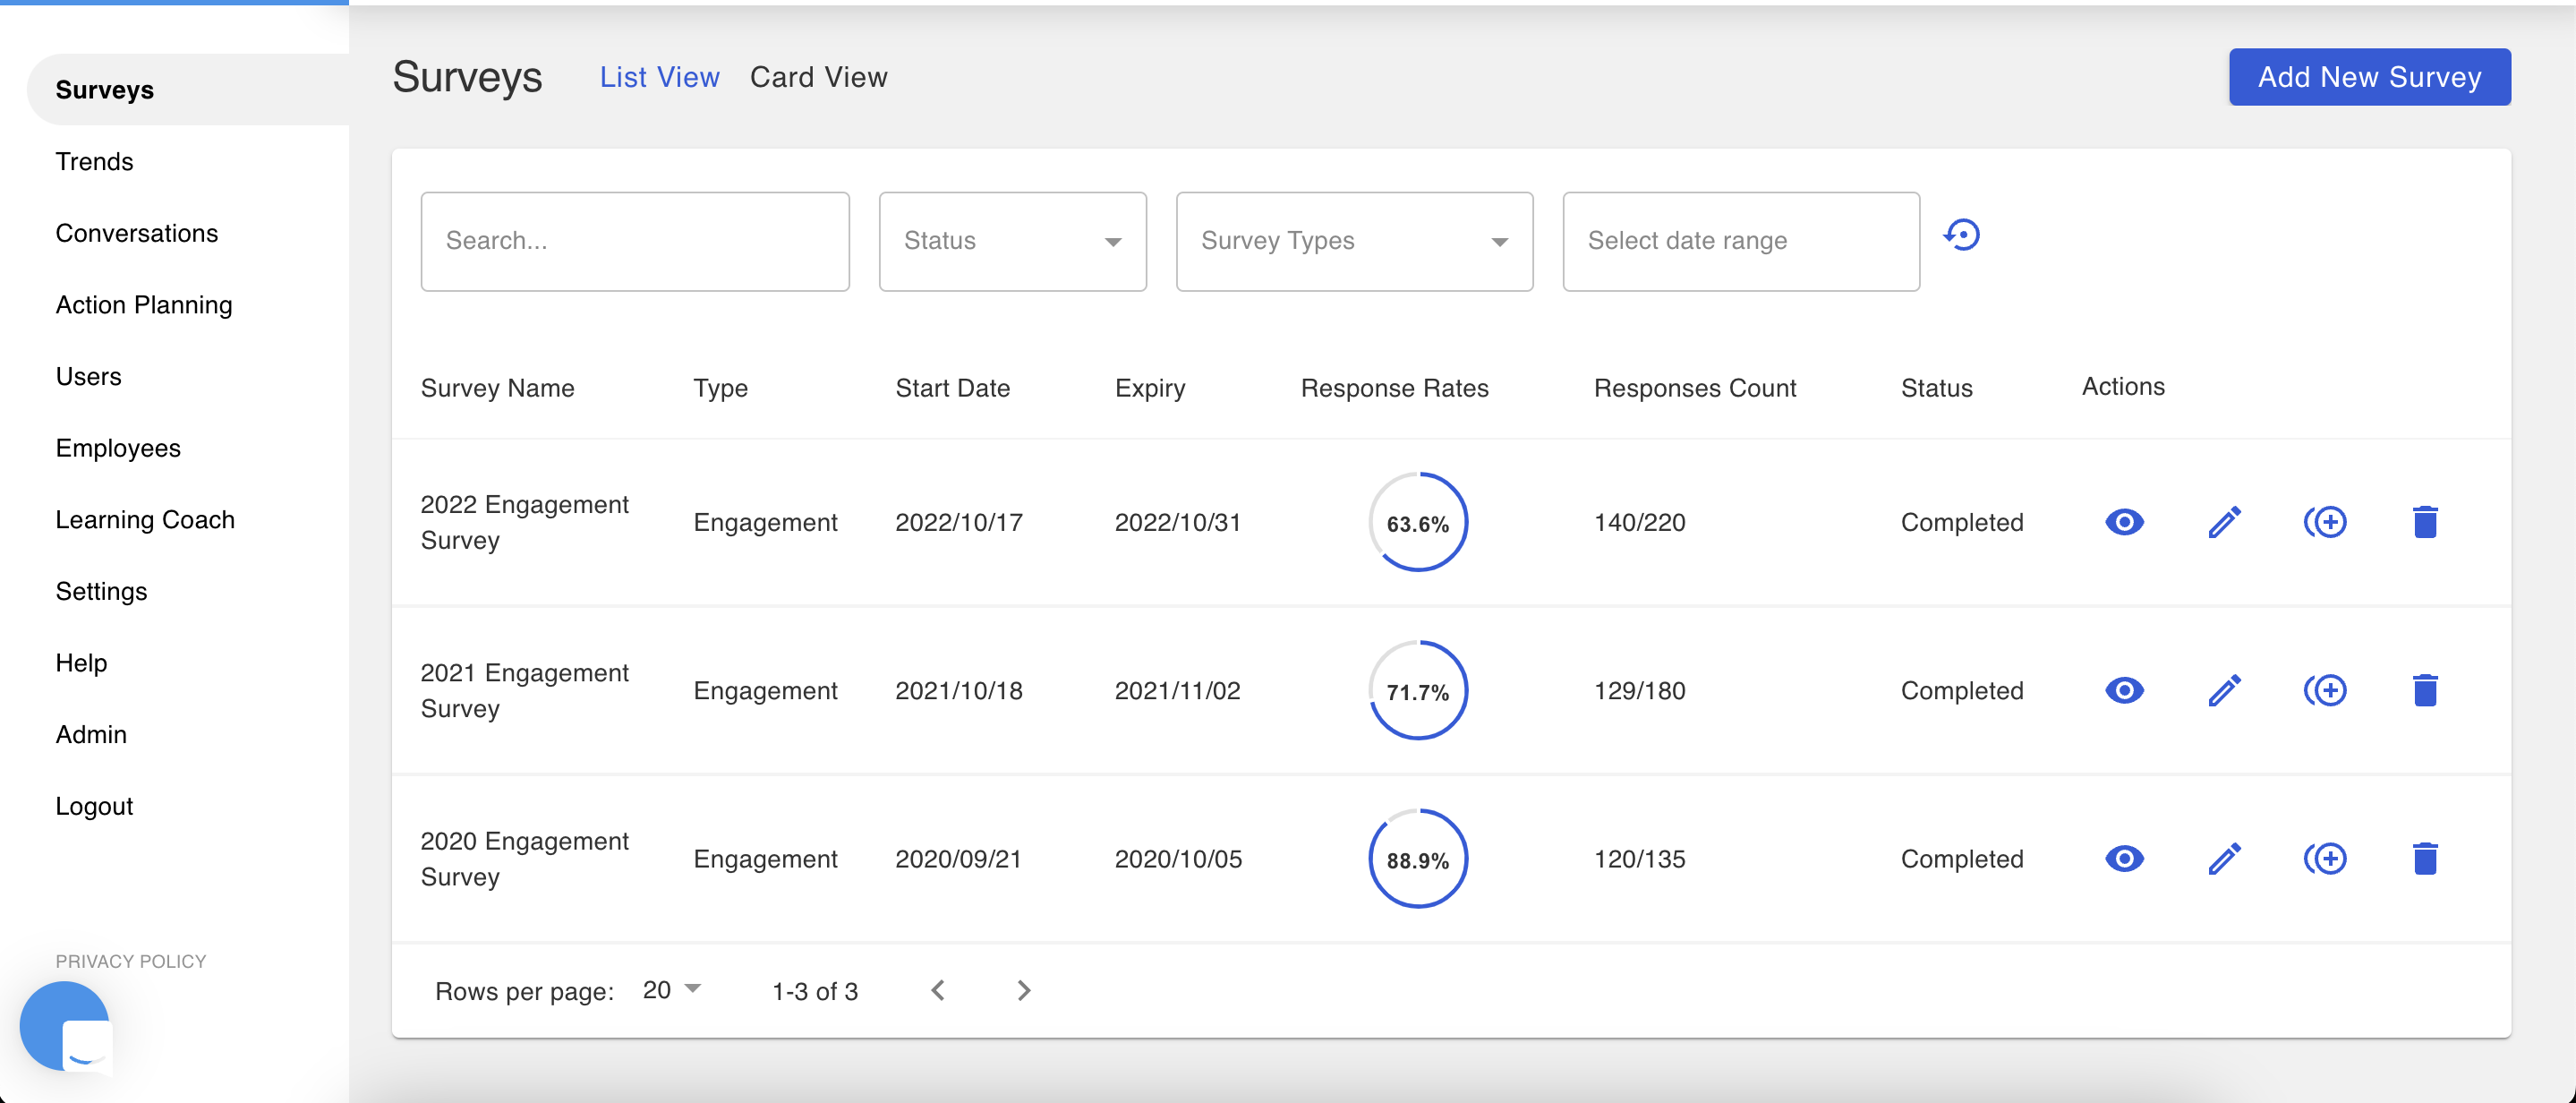
Task: Click the Actions column header
Action: [2123, 386]
